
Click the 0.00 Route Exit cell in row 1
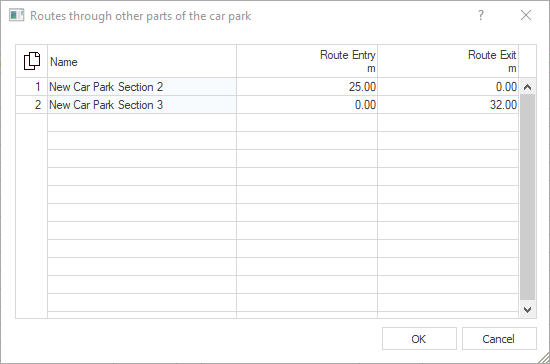click(448, 87)
